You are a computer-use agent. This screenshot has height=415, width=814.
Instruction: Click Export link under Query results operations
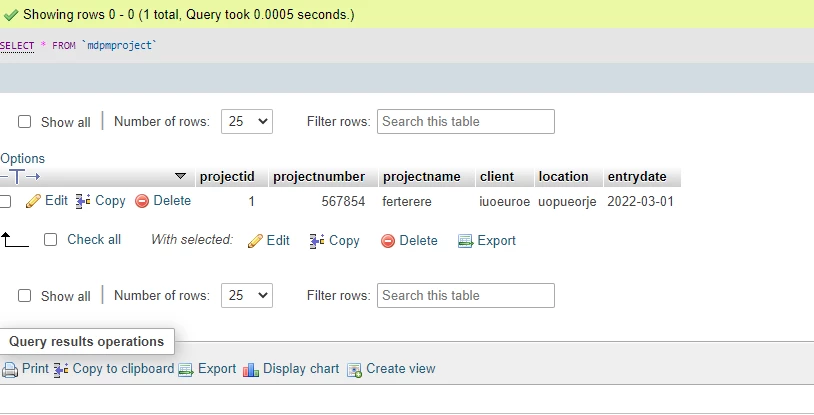(216, 369)
